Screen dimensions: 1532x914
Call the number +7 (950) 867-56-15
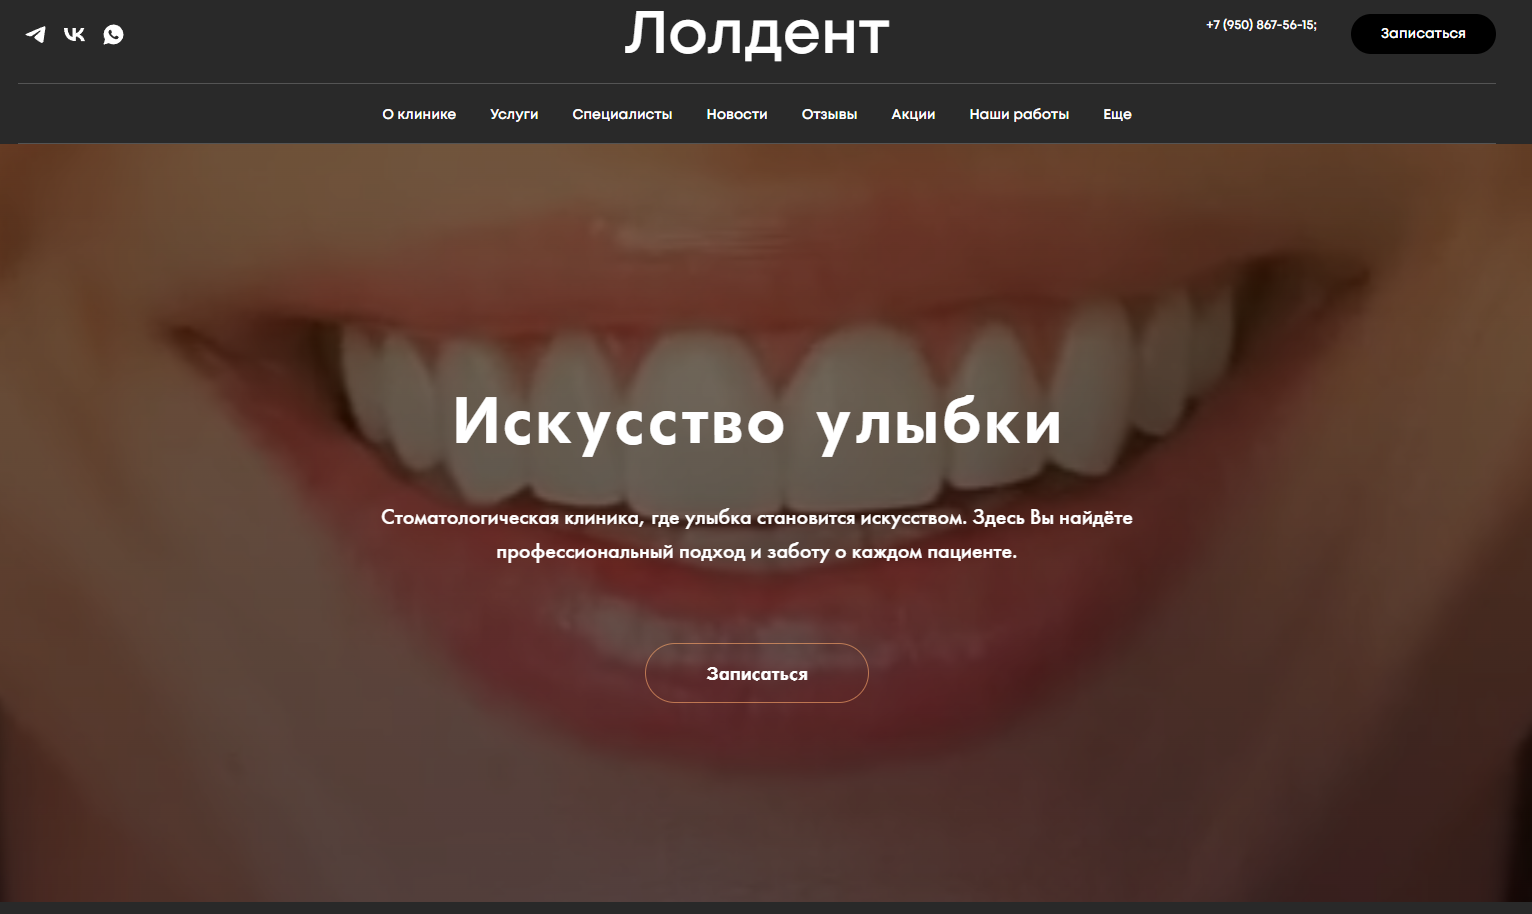(1262, 24)
